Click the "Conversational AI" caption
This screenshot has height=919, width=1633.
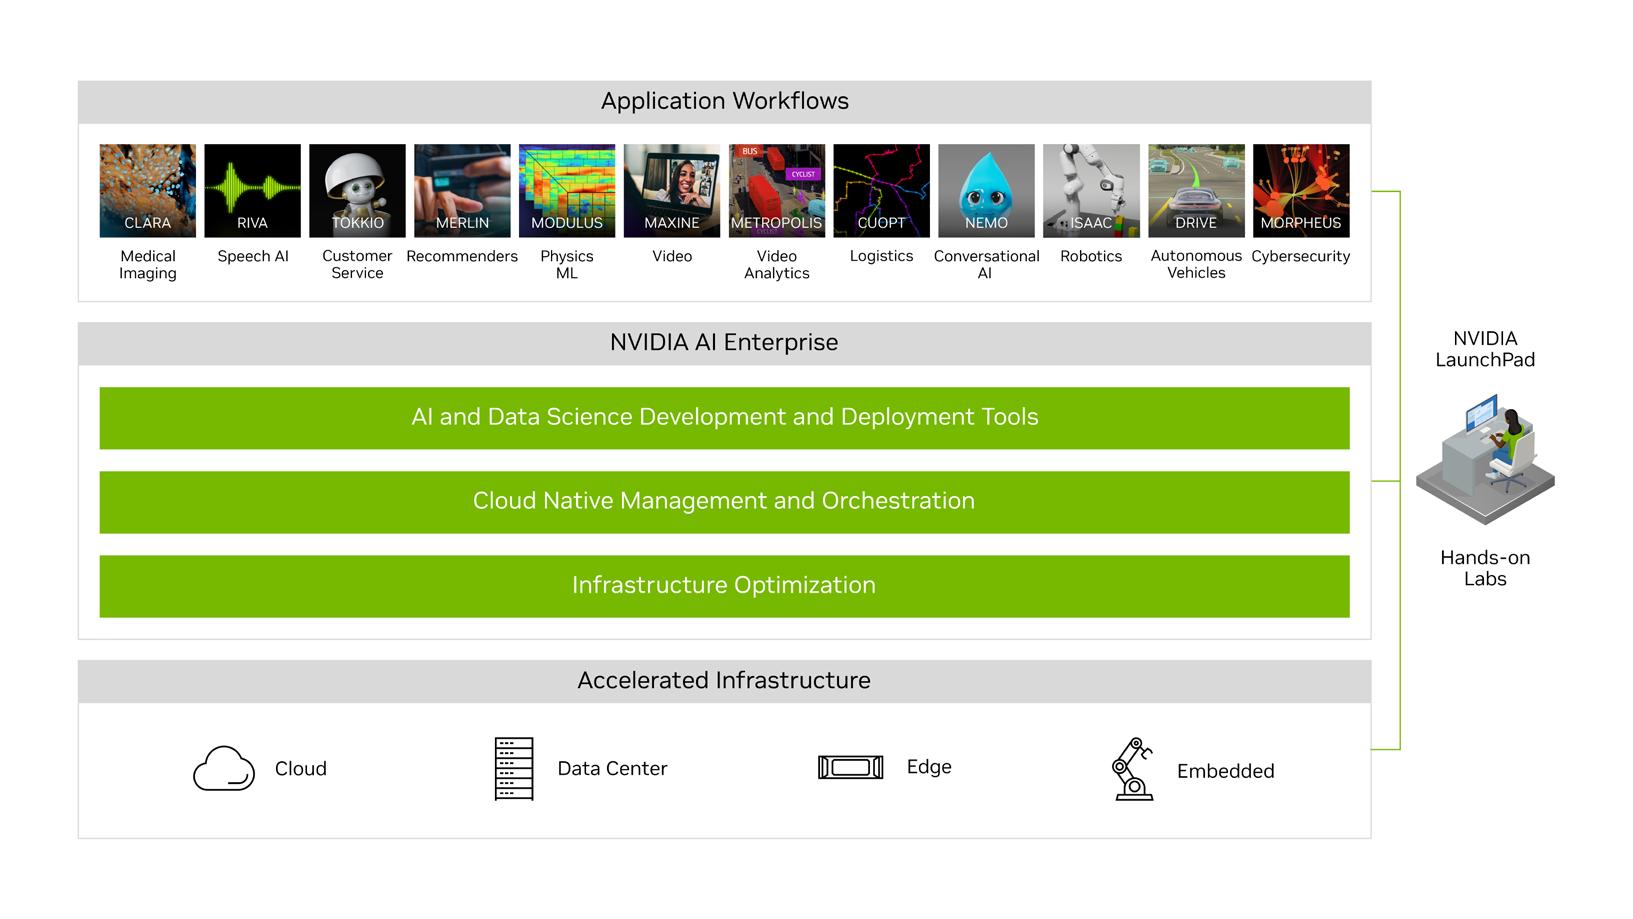(x=986, y=265)
